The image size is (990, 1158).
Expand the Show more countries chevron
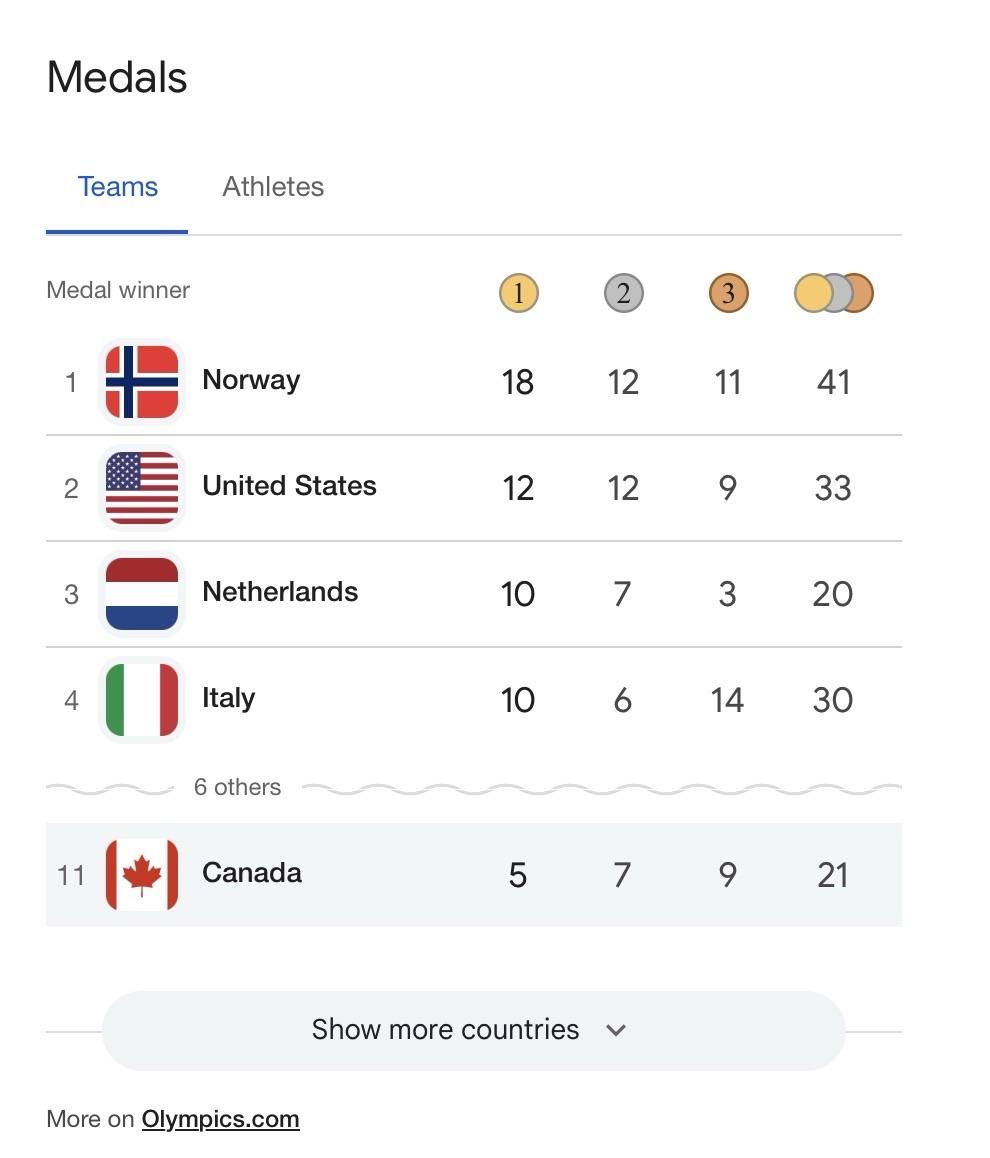[x=616, y=1030]
